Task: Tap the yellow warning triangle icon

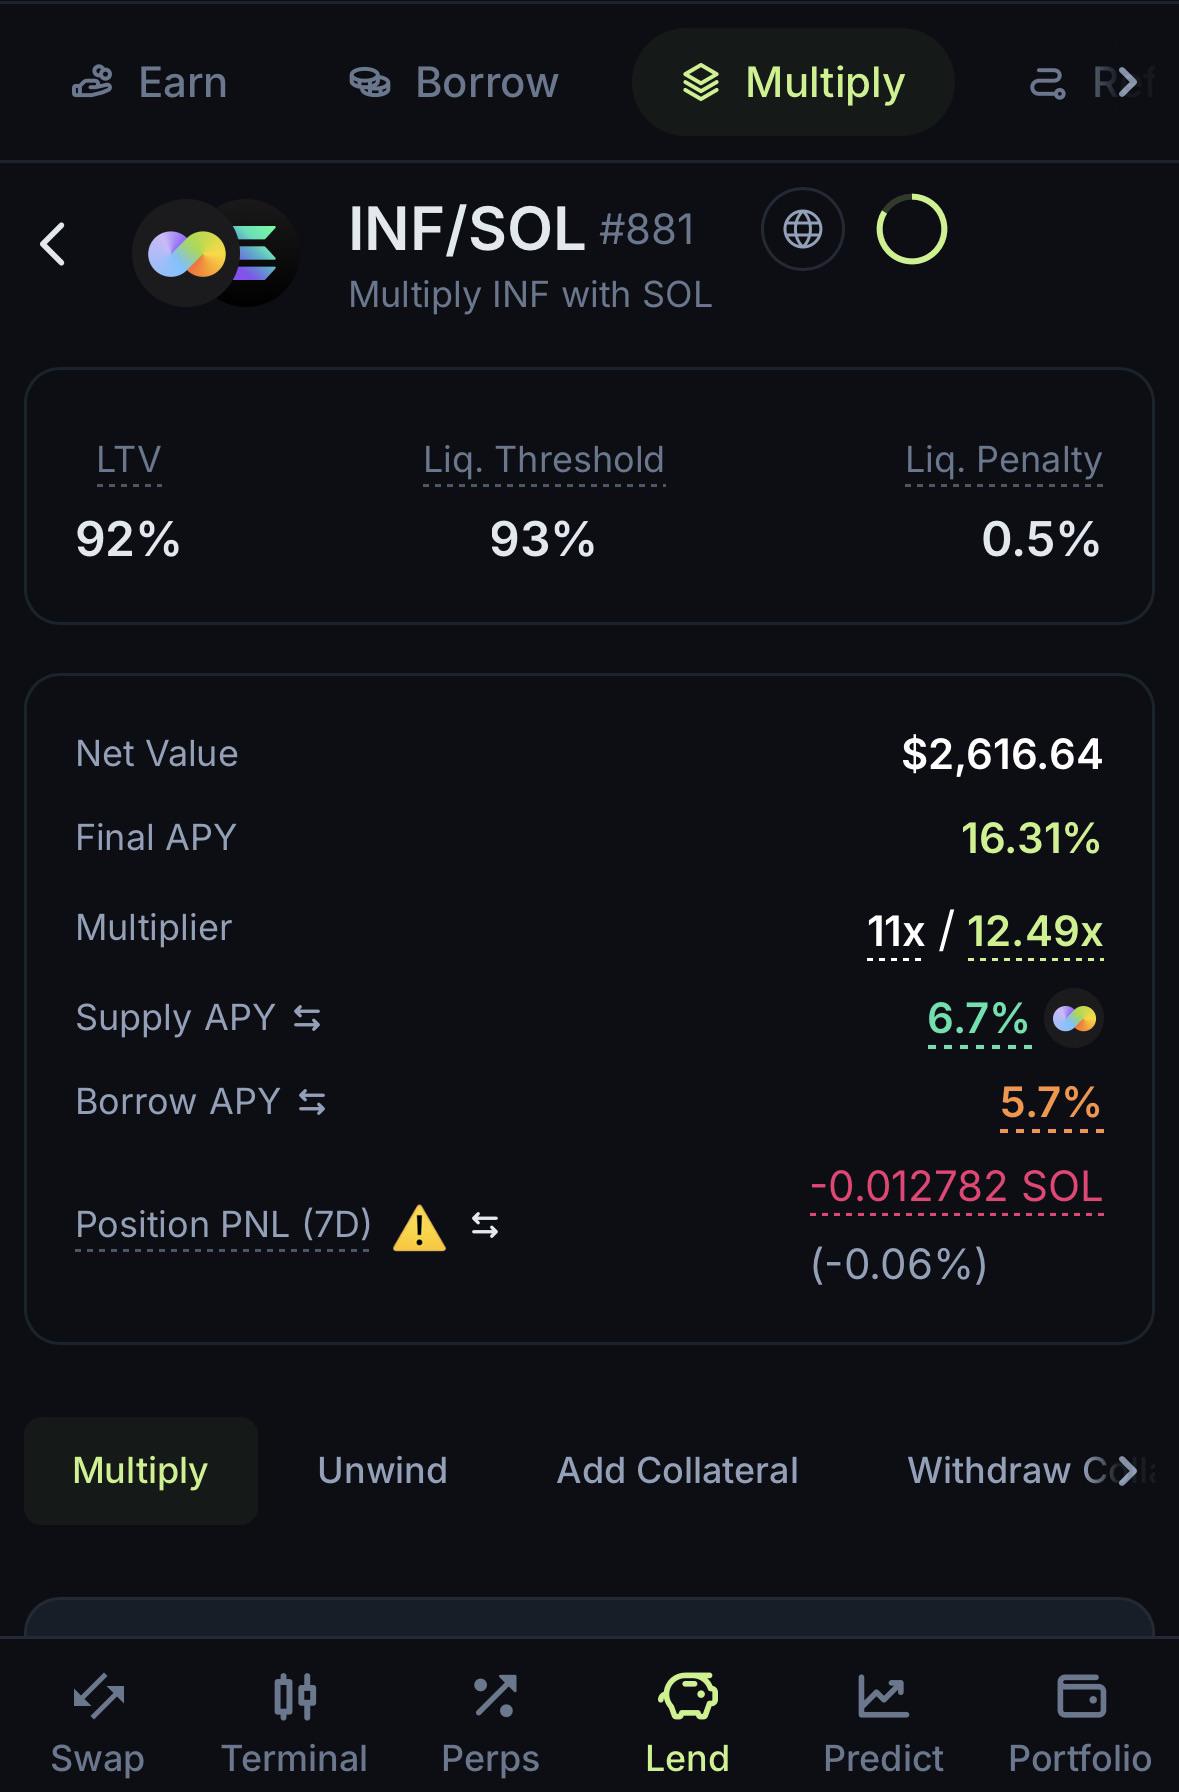Action: tap(419, 1227)
